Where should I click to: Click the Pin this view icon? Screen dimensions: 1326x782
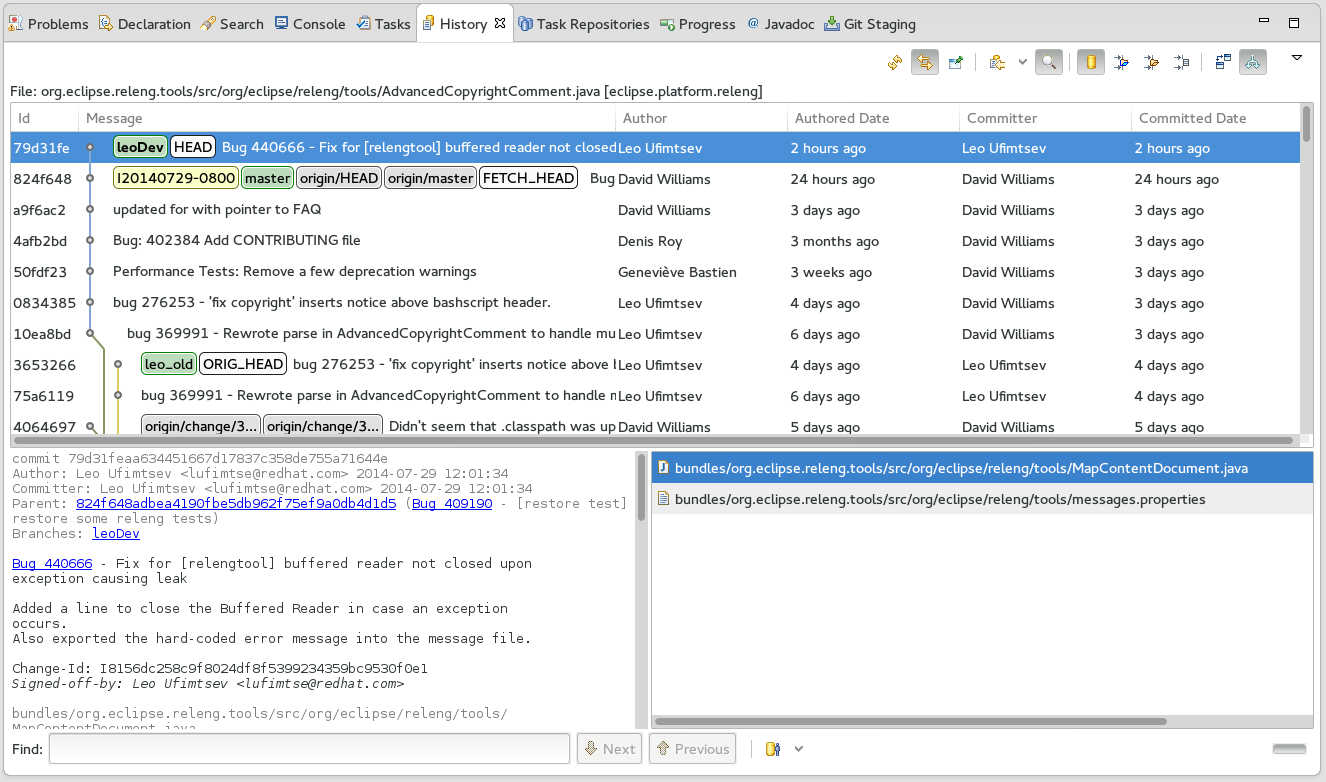[x=956, y=63]
